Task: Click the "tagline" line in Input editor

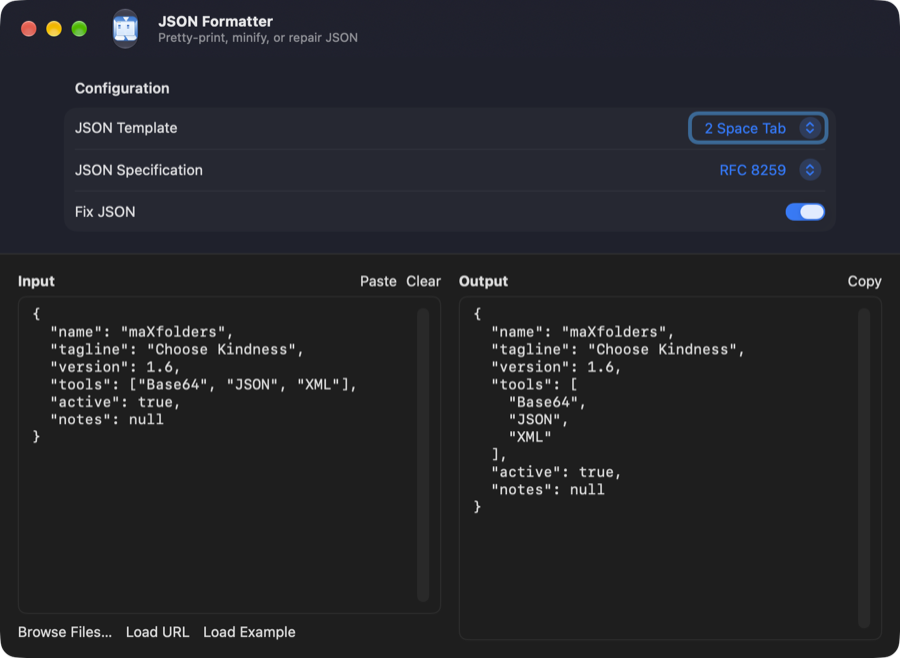Action: click(176, 350)
